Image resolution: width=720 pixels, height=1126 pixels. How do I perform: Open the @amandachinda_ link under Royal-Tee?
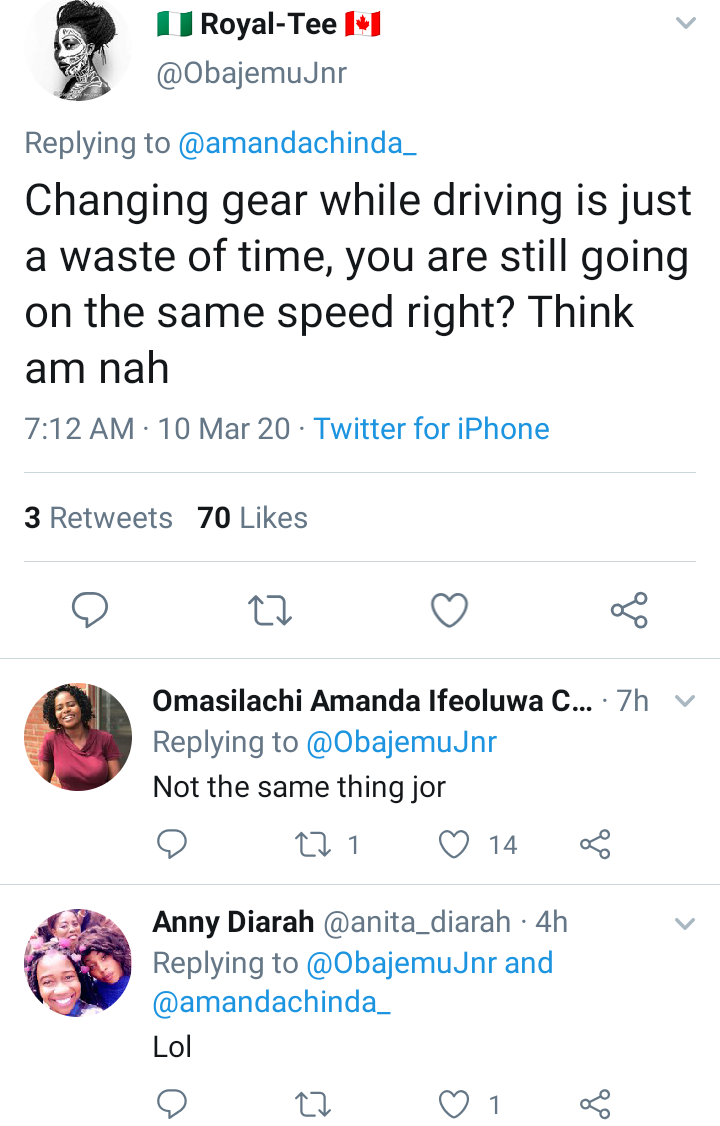297,143
